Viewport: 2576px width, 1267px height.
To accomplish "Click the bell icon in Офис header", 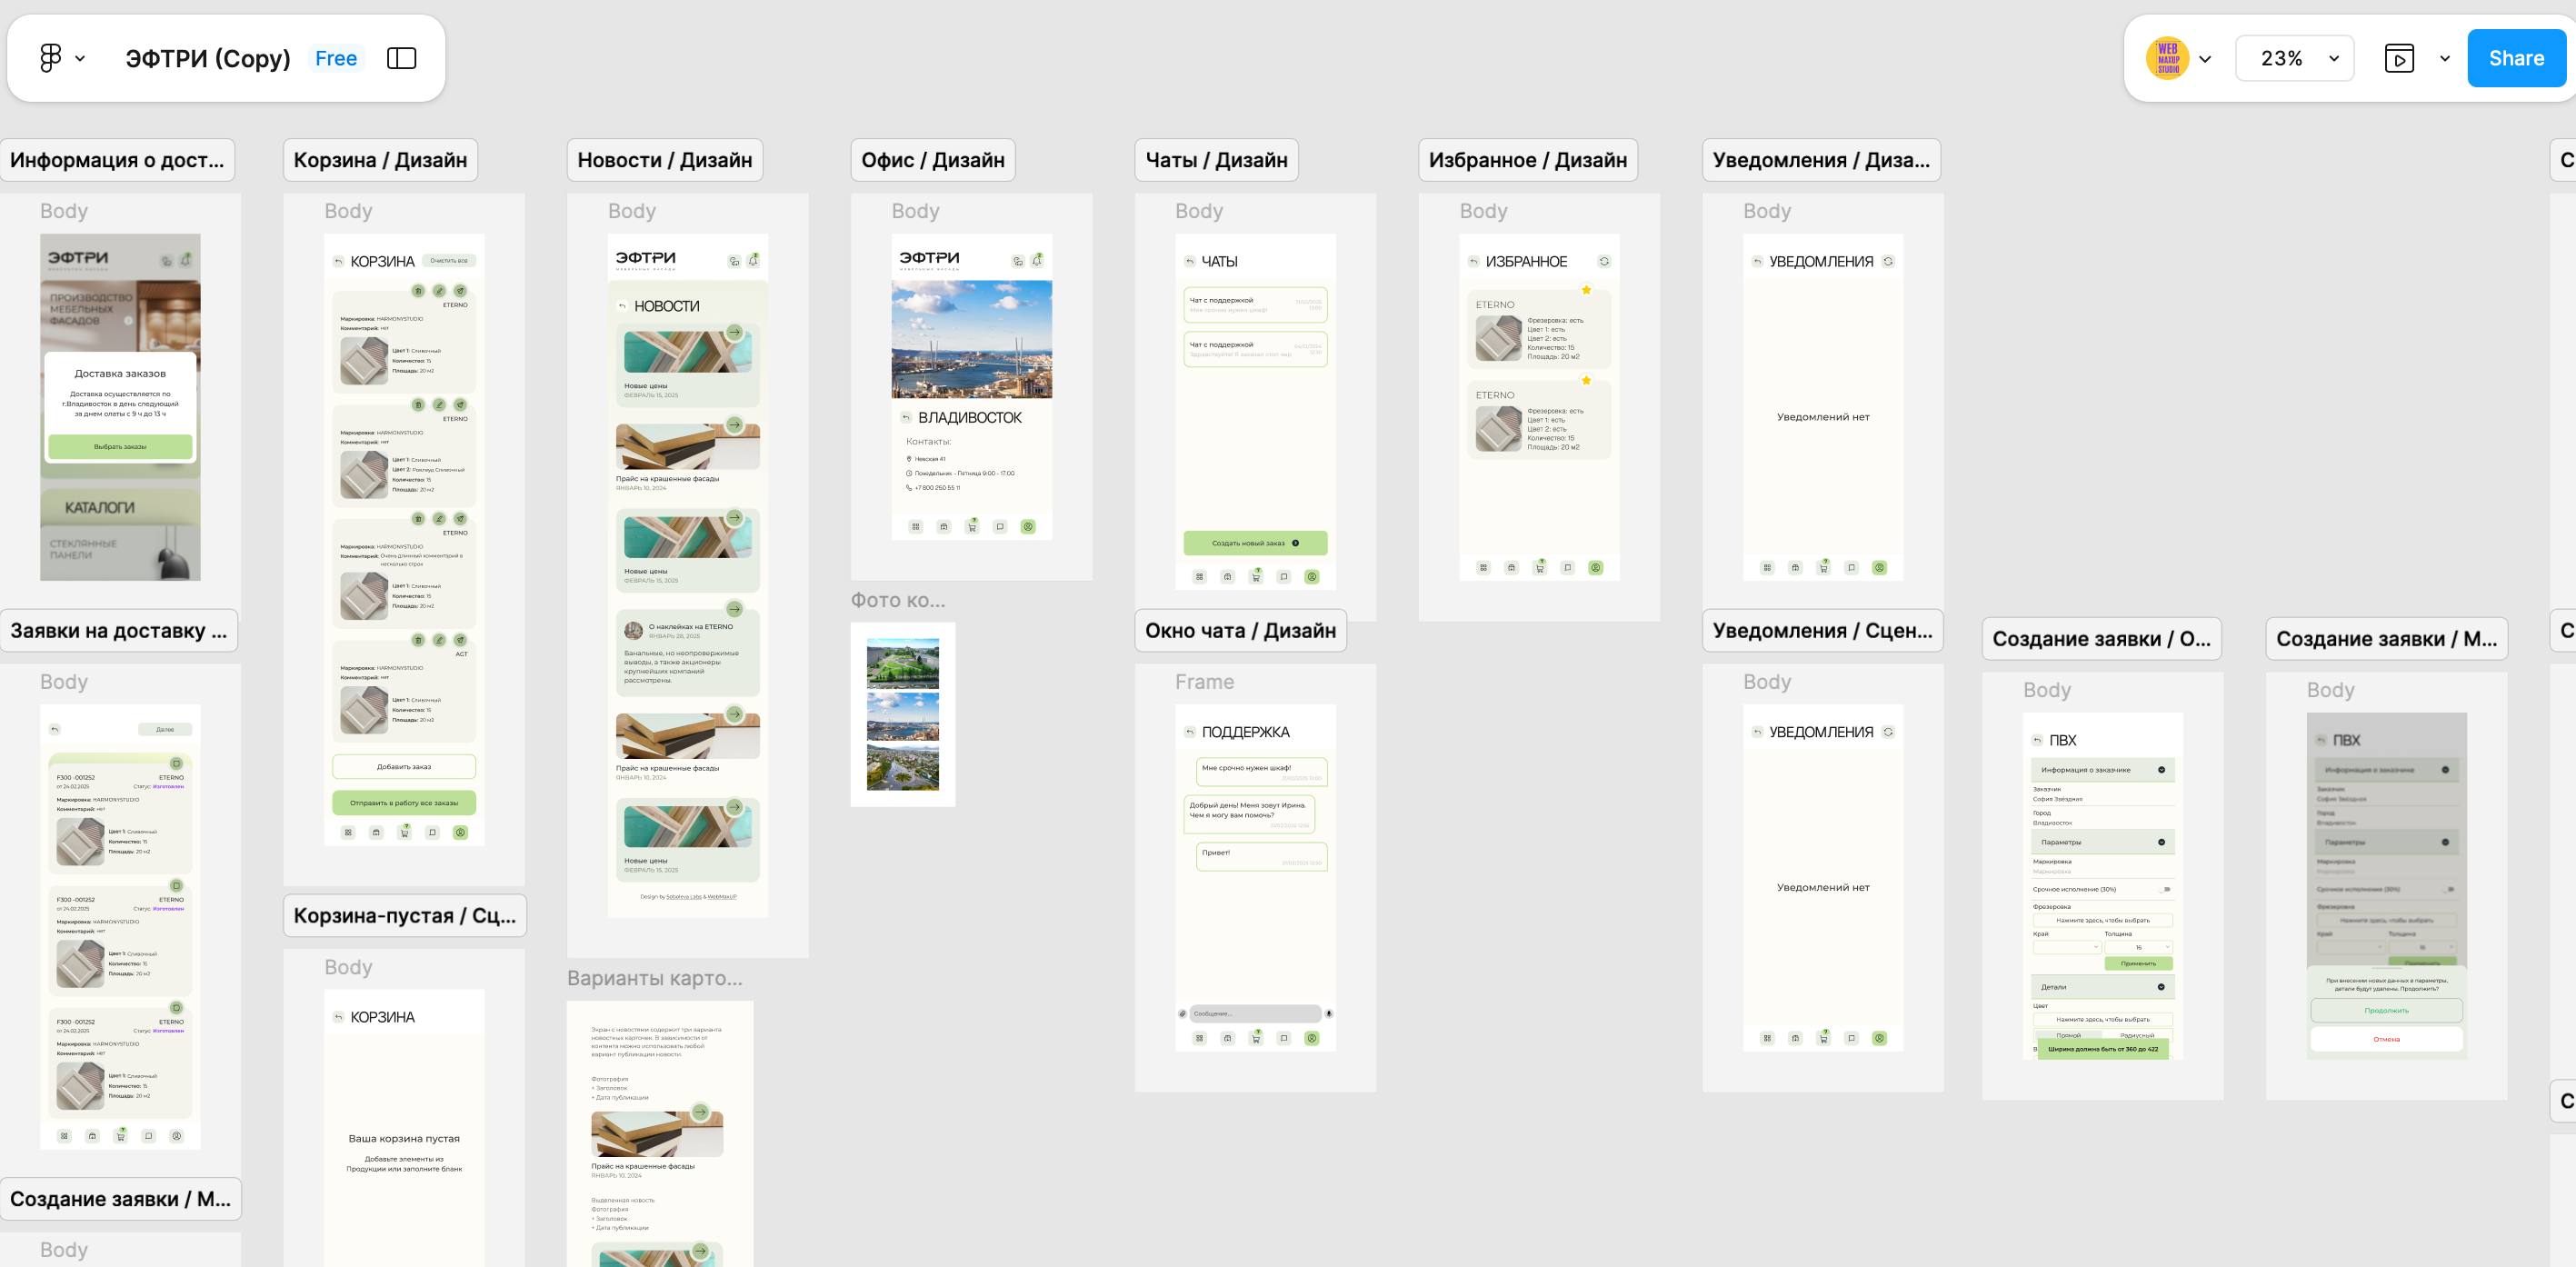I will pyautogui.click(x=1037, y=261).
